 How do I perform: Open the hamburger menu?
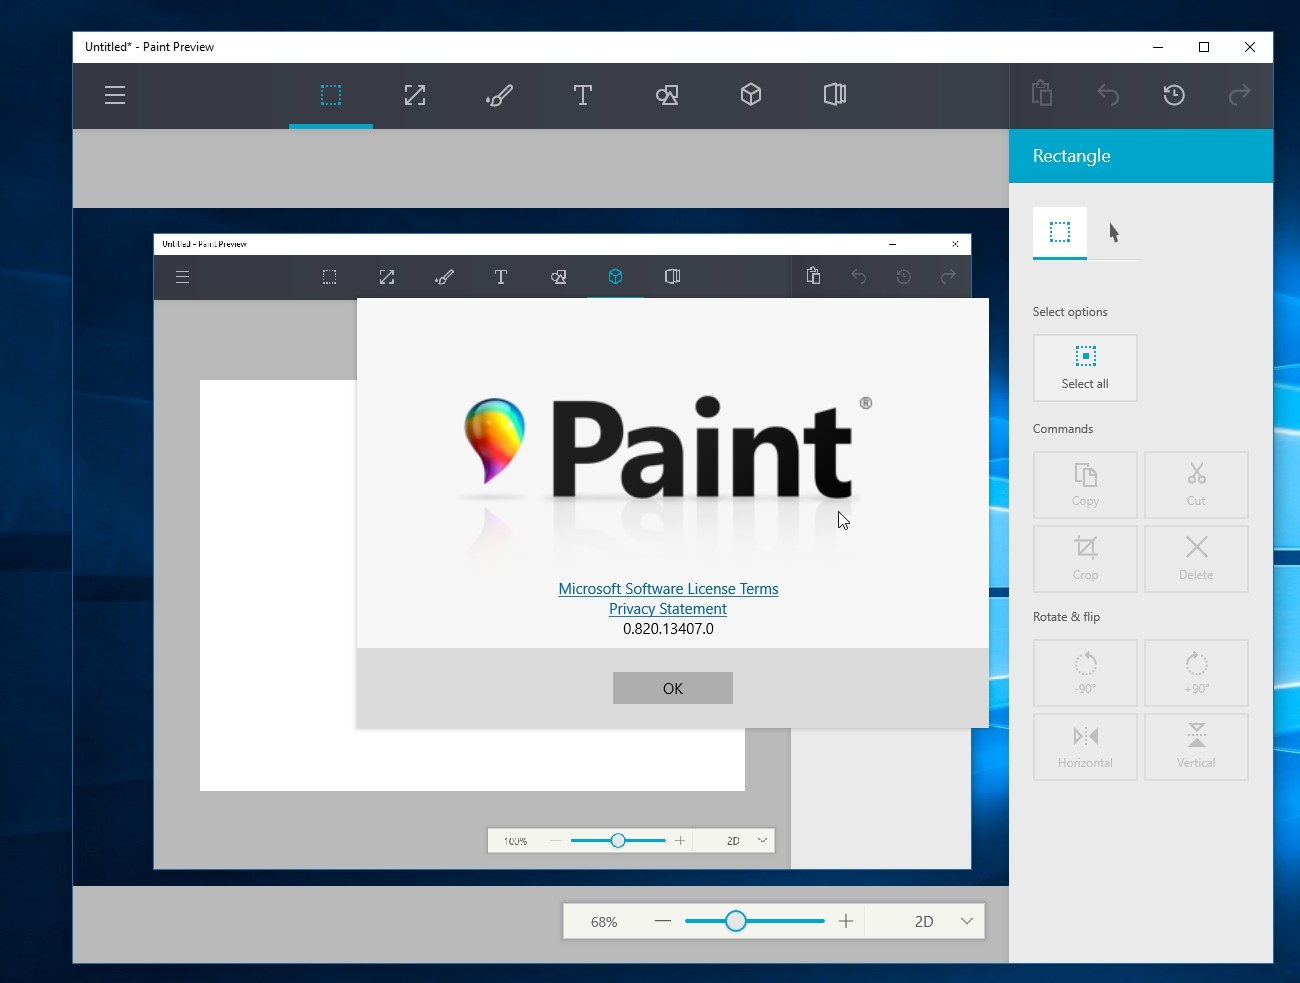pos(115,95)
